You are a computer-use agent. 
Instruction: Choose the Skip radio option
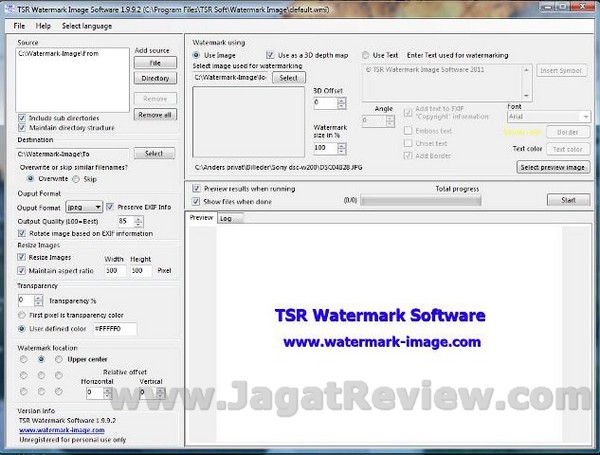coord(77,179)
